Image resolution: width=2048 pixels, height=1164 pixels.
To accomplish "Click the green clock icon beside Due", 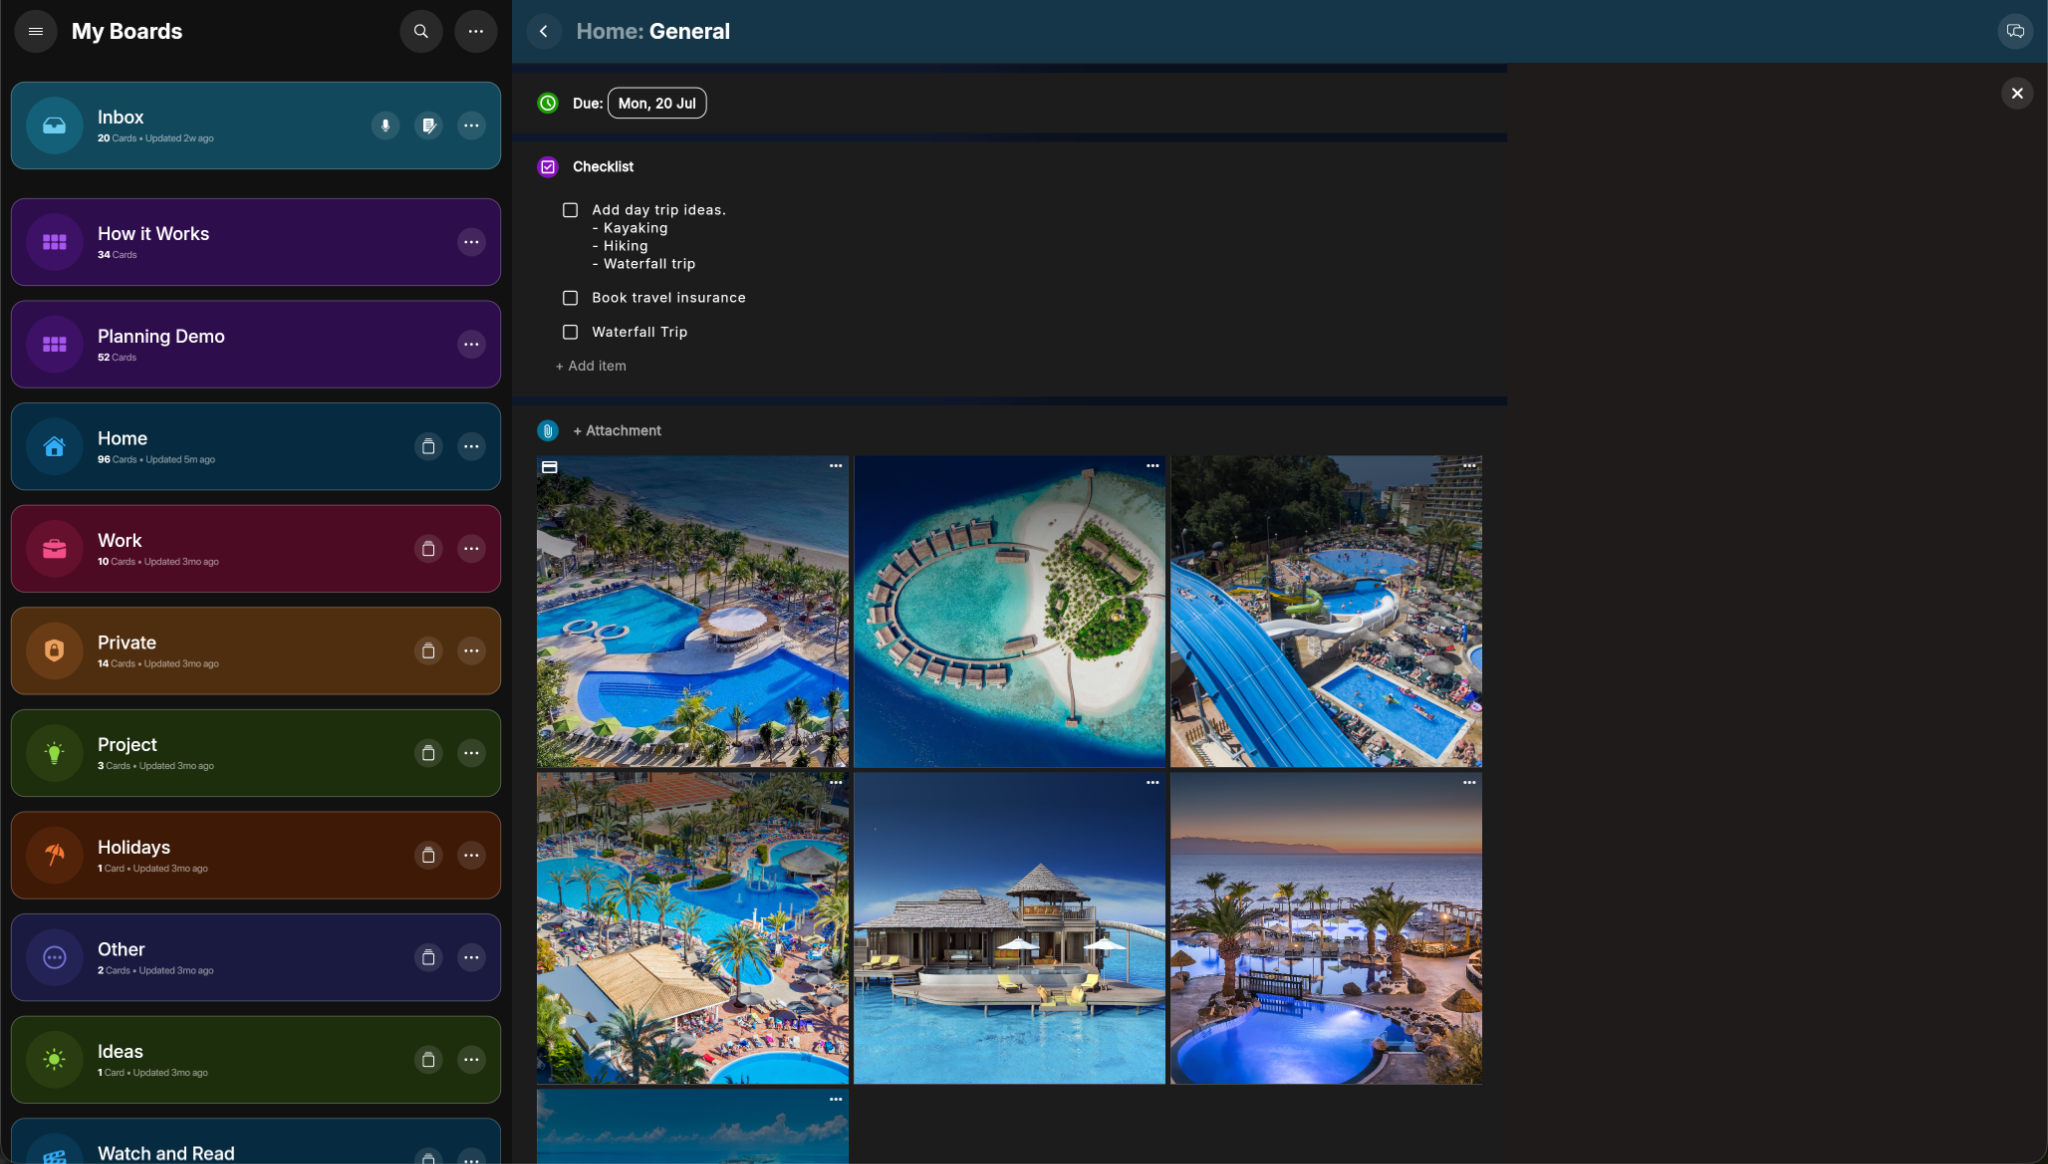I will pos(547,103).
